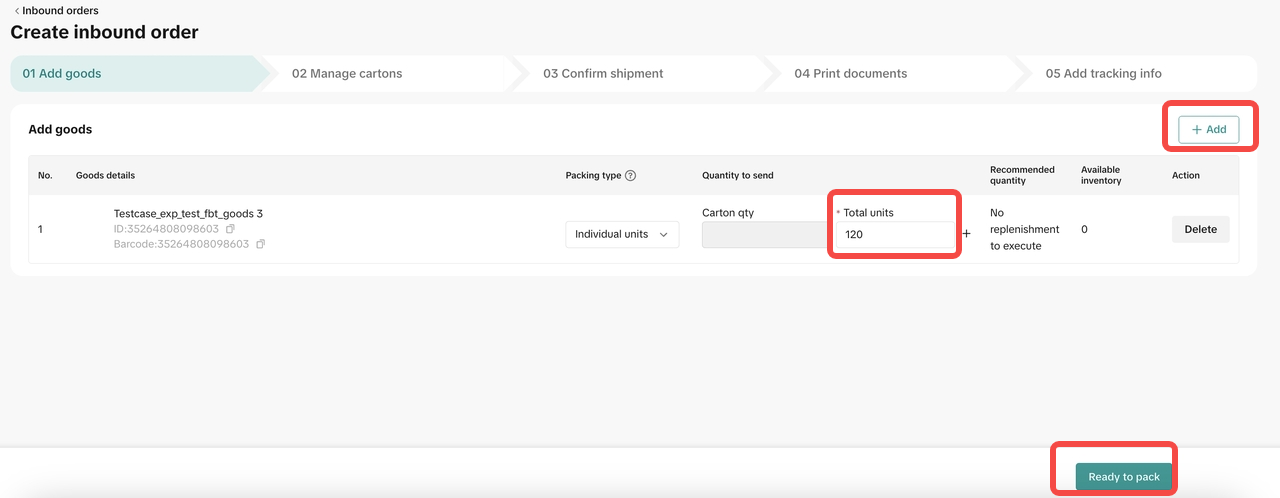
Task: Click the Packing type help icon
Action: (630, 176)
